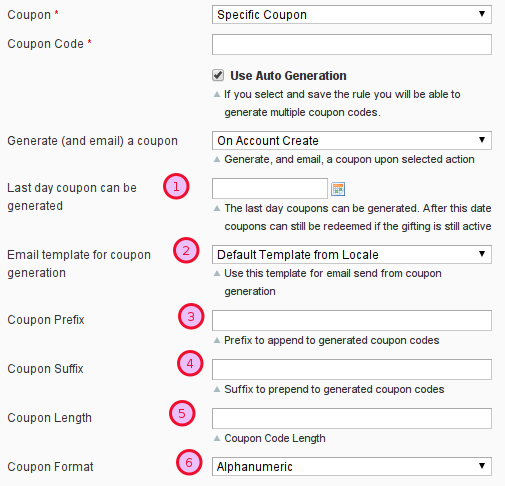Click the hint triangle beside Coupon Code Length
505x486 pixels.
coord(217,438)
